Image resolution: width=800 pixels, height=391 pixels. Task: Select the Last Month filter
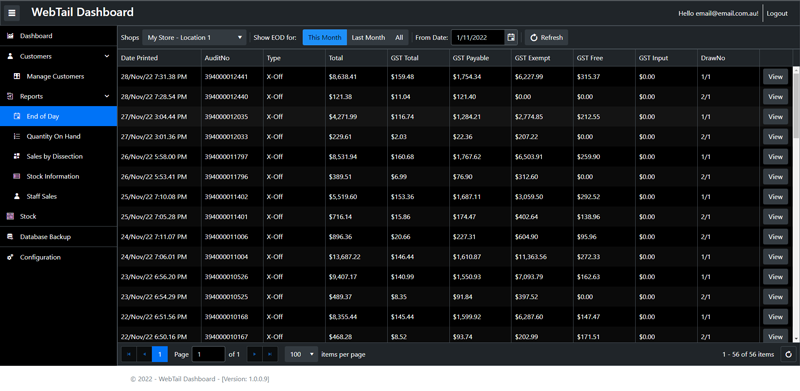pyautogui.click(x=368, y=37)
